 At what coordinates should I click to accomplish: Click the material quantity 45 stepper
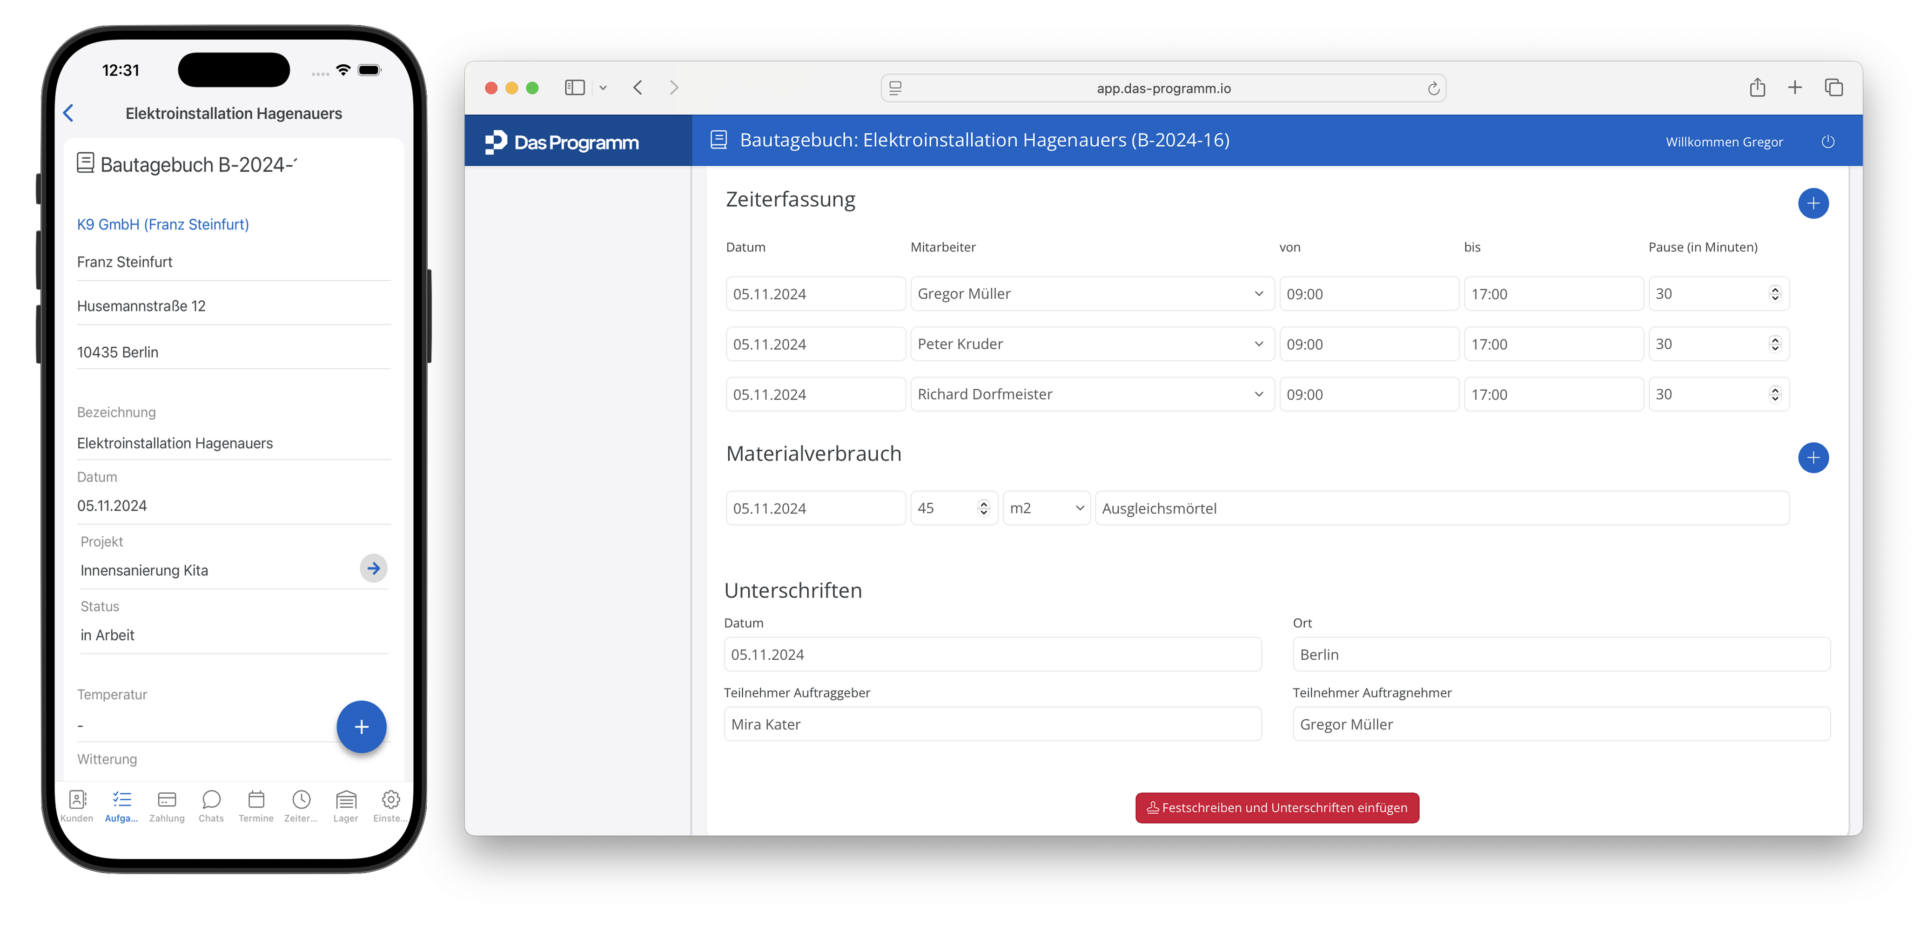pos(983,508)
